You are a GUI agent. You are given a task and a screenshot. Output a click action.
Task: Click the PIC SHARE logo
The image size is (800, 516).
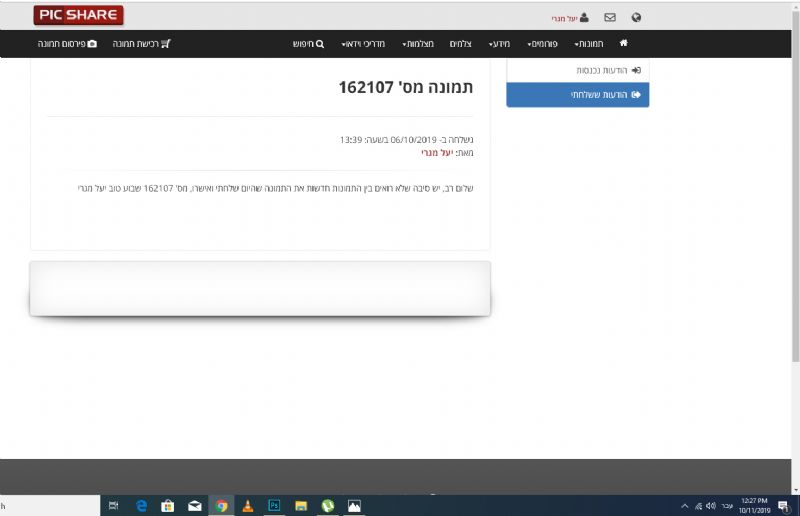pos(78,15)
